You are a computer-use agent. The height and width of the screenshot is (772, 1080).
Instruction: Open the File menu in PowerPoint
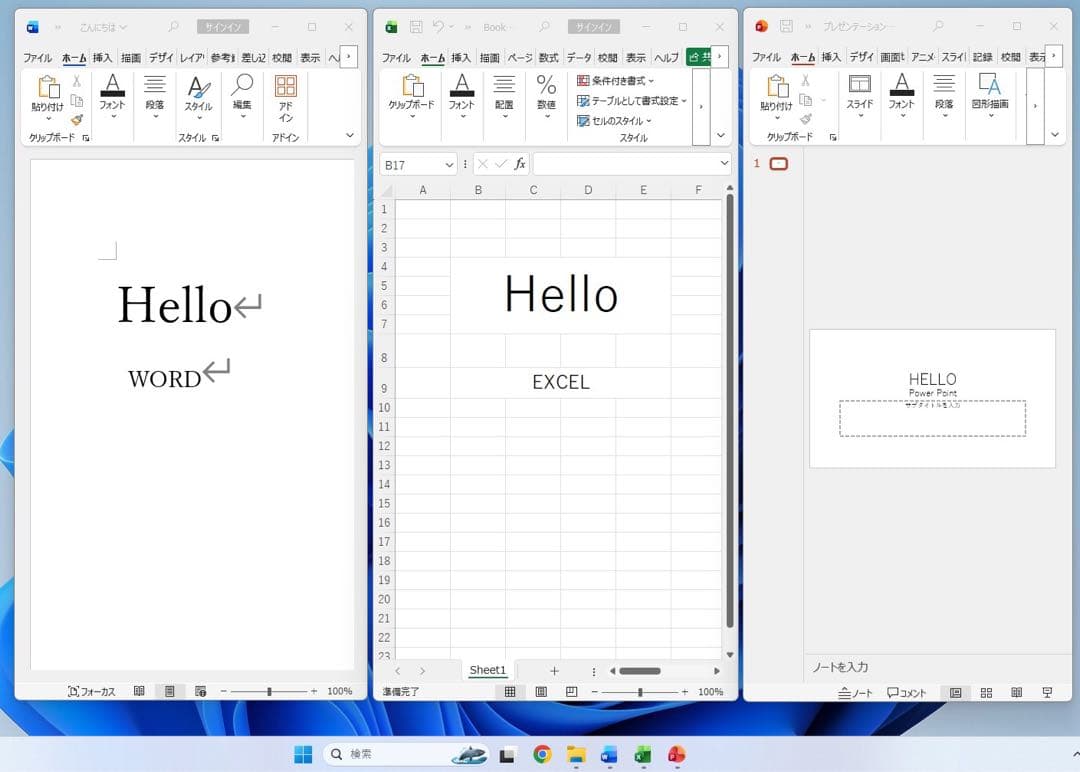coord(766,57)
